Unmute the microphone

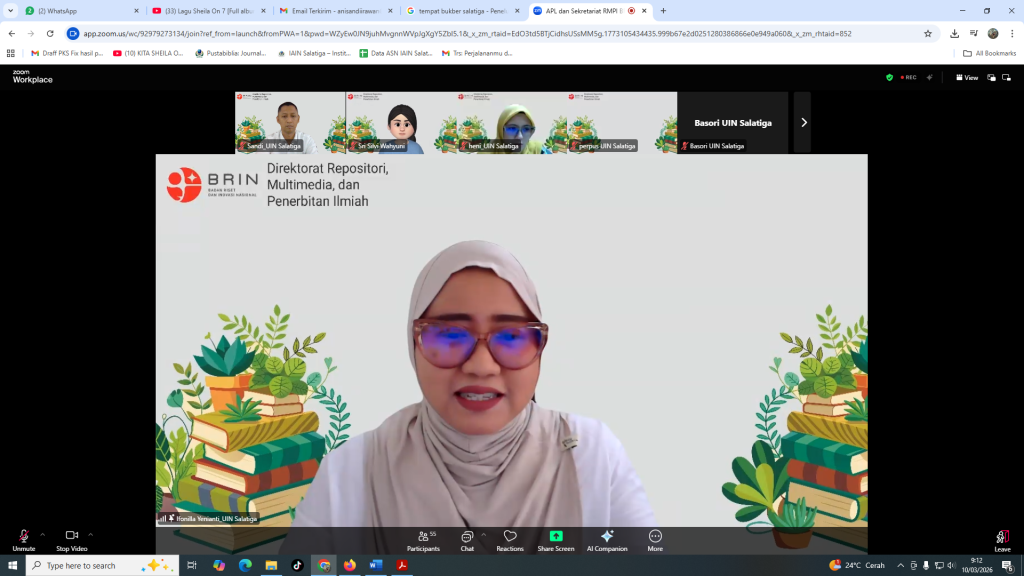(x=24, y=541)
